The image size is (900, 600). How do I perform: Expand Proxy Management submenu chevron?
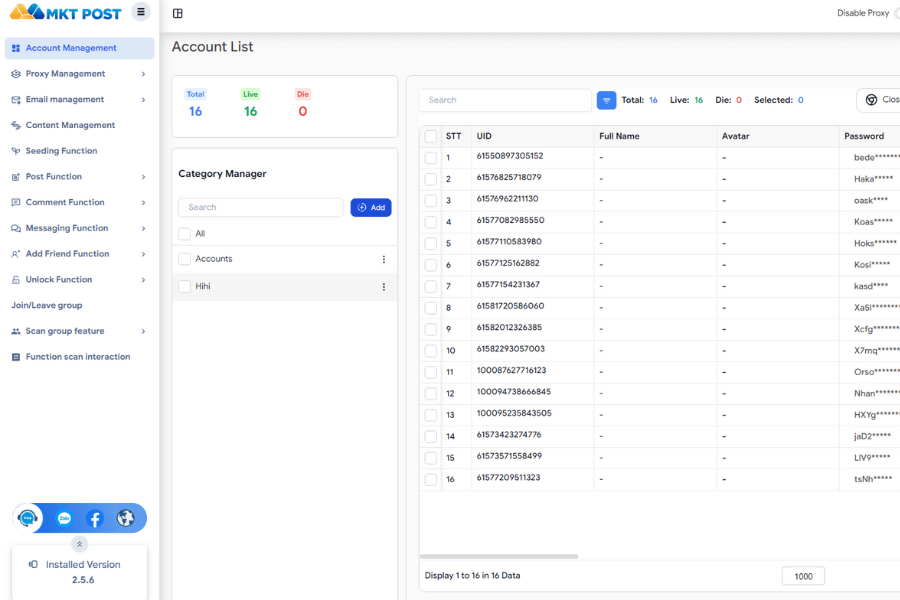click(x=143, y=74)
